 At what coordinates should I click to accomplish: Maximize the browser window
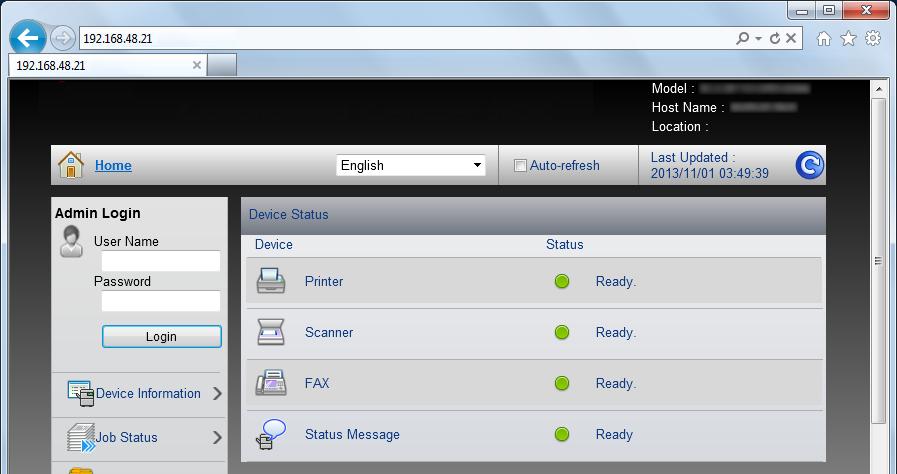coord(829,10)
